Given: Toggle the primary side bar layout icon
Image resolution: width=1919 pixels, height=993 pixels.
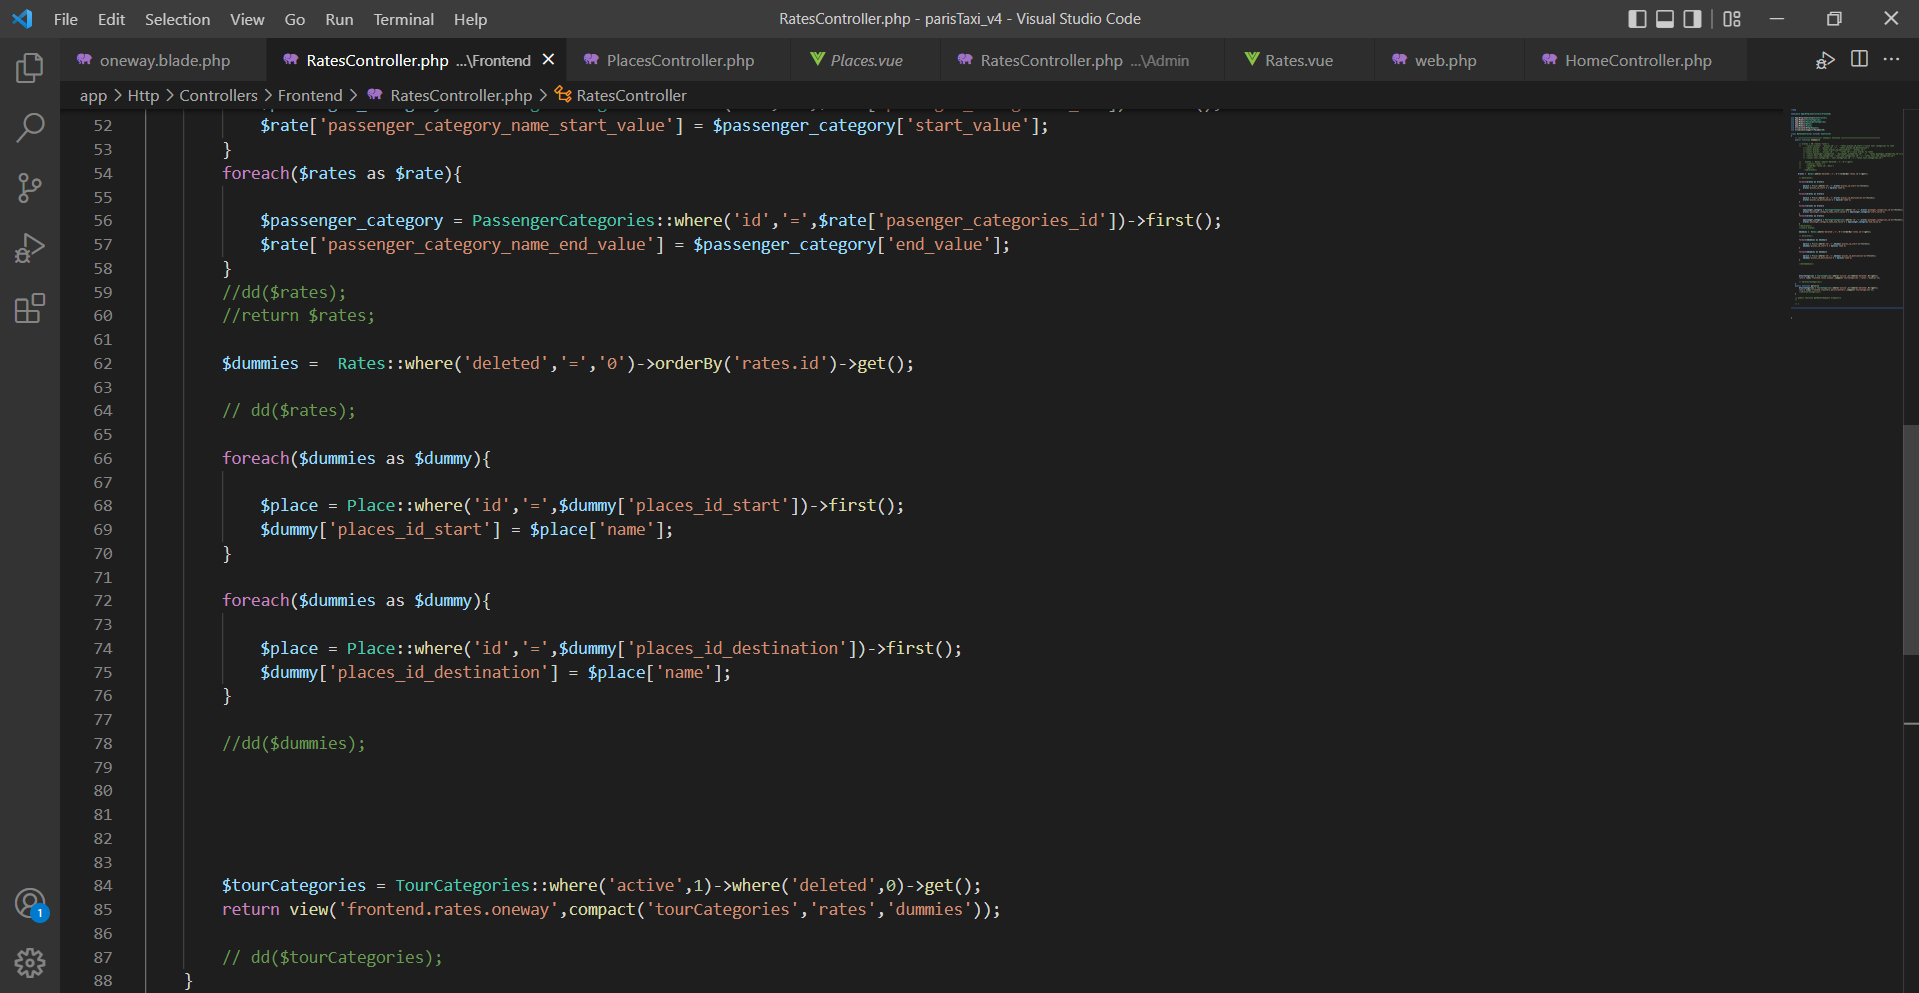Looking at the screenshot, I should coord(1637,19).
